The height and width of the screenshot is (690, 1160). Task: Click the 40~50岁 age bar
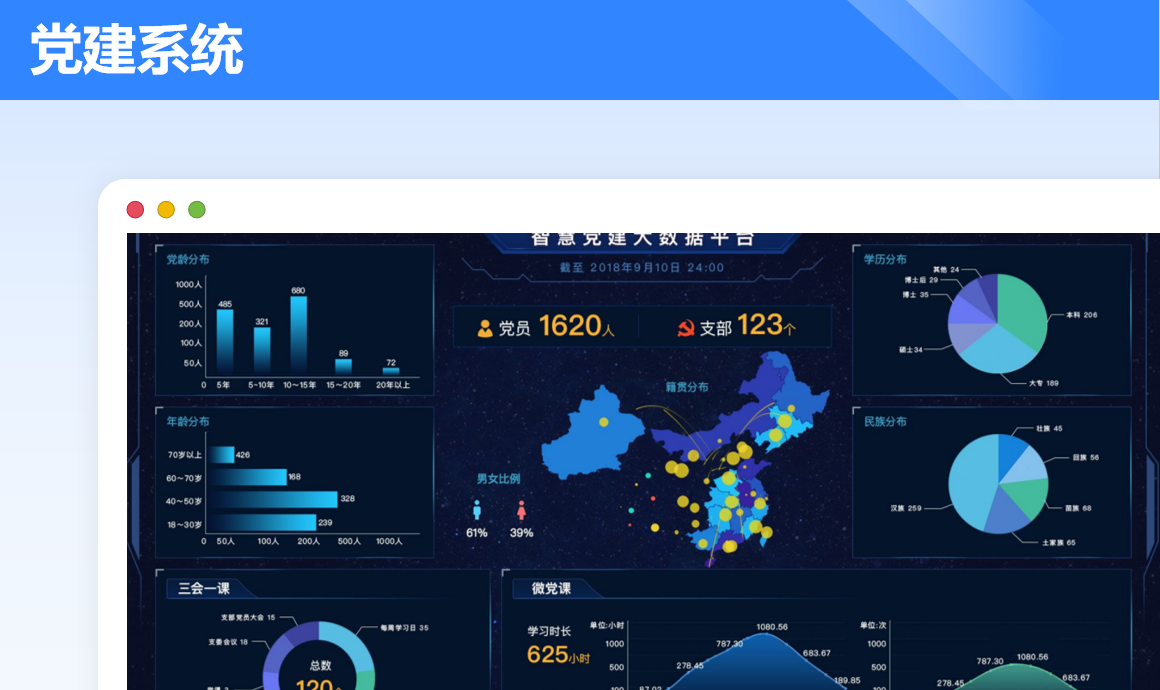pyautogui.click(x=272, y=499)
